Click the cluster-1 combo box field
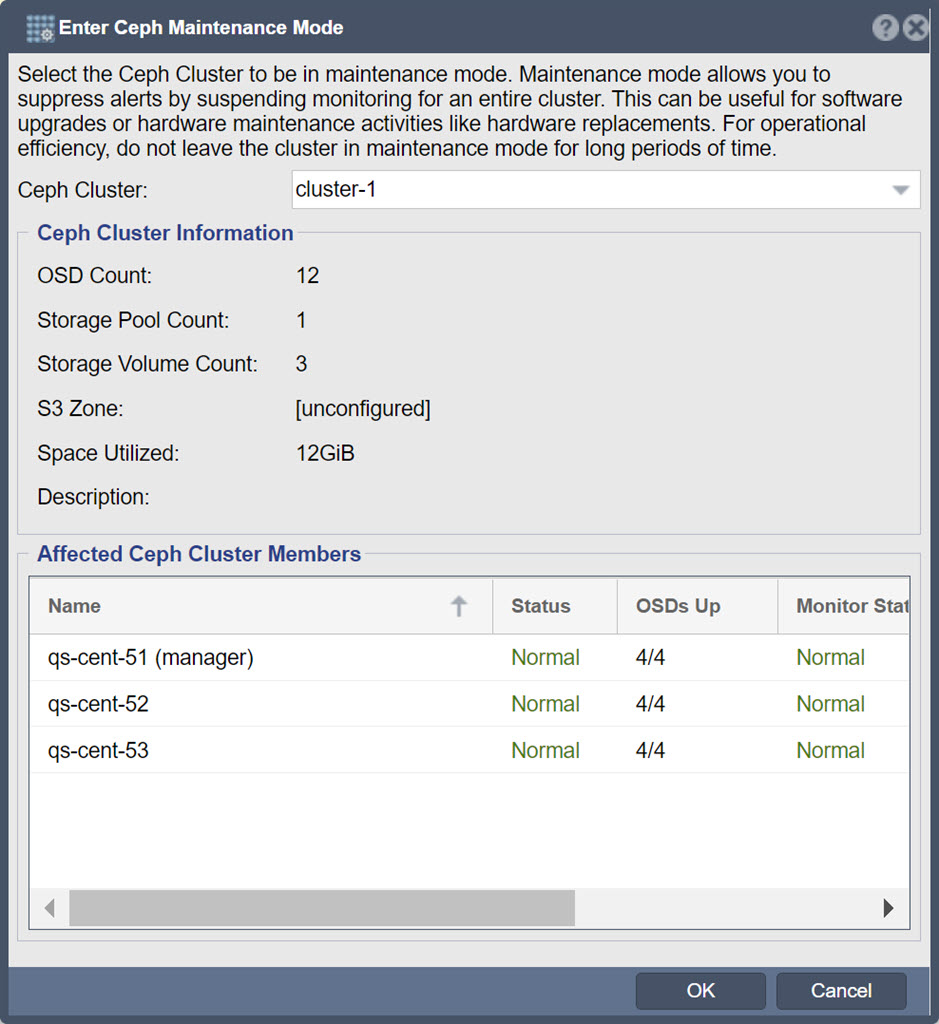The image size is (939, 1024). pyautogui.click(x=605, y=190)
